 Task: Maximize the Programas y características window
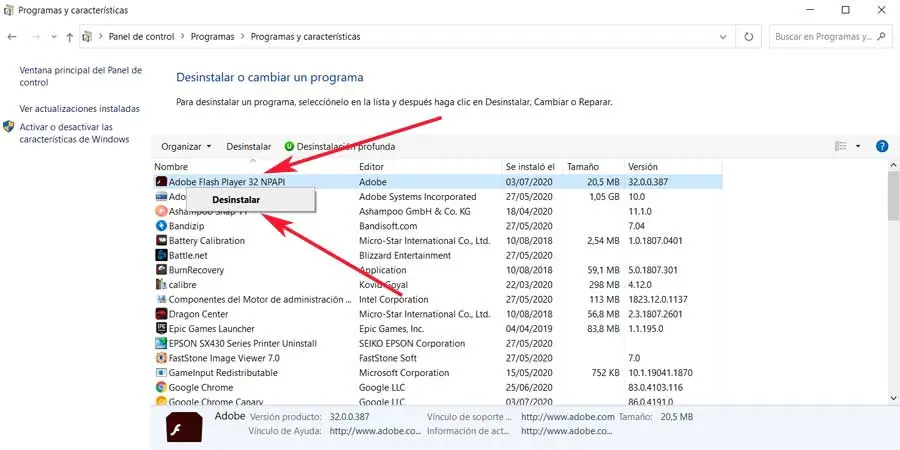(845, 10)
